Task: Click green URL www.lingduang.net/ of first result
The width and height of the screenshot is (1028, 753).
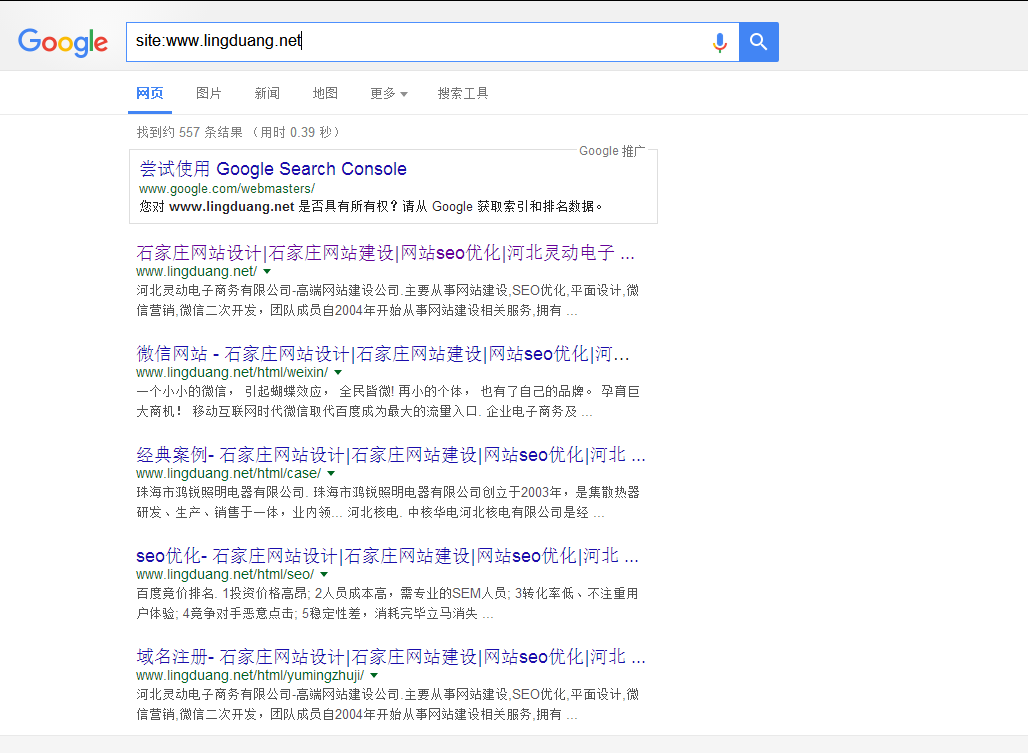Action: coord(196,271)
